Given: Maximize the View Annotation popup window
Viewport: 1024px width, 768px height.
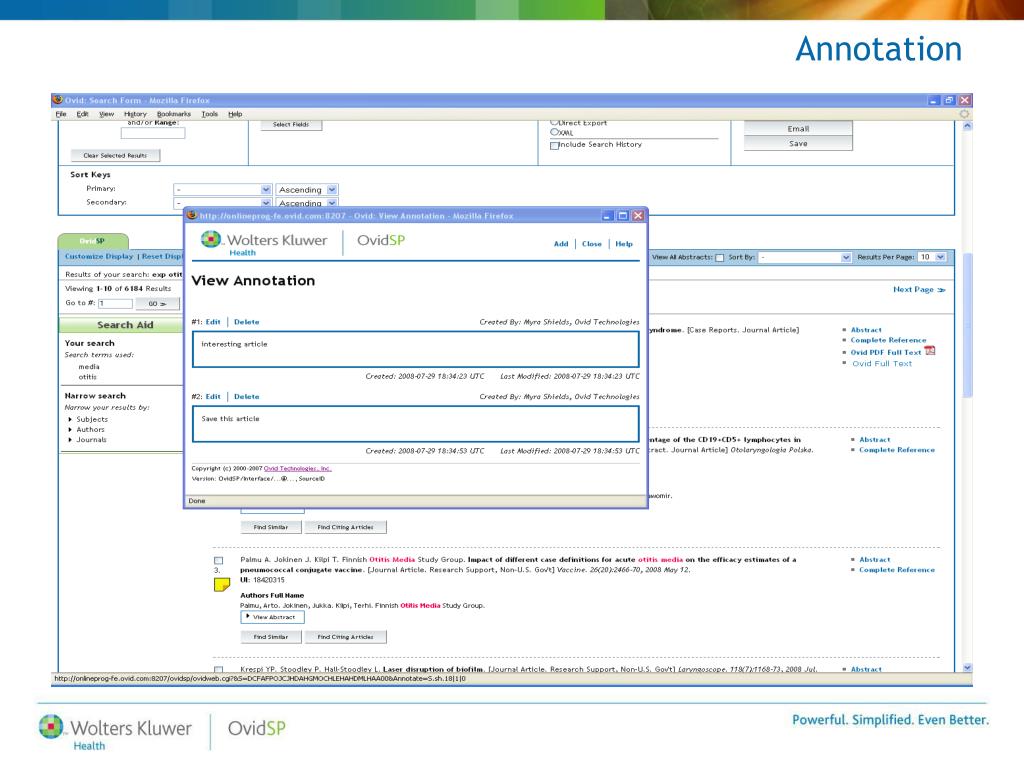Looking at the screenshot, I should (x=623, y=216).
